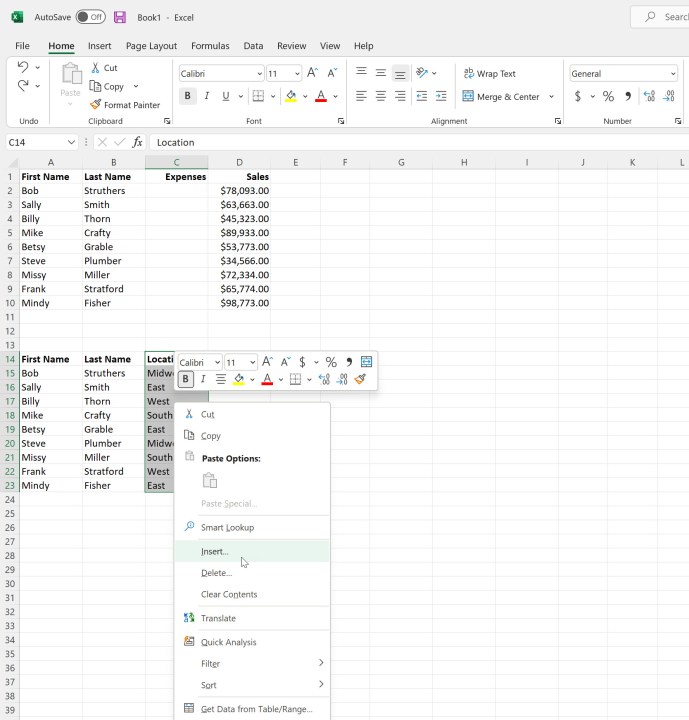Click the ribbon Italic icon
This screenshot has height=720, width=689.
tap(207, 97)
